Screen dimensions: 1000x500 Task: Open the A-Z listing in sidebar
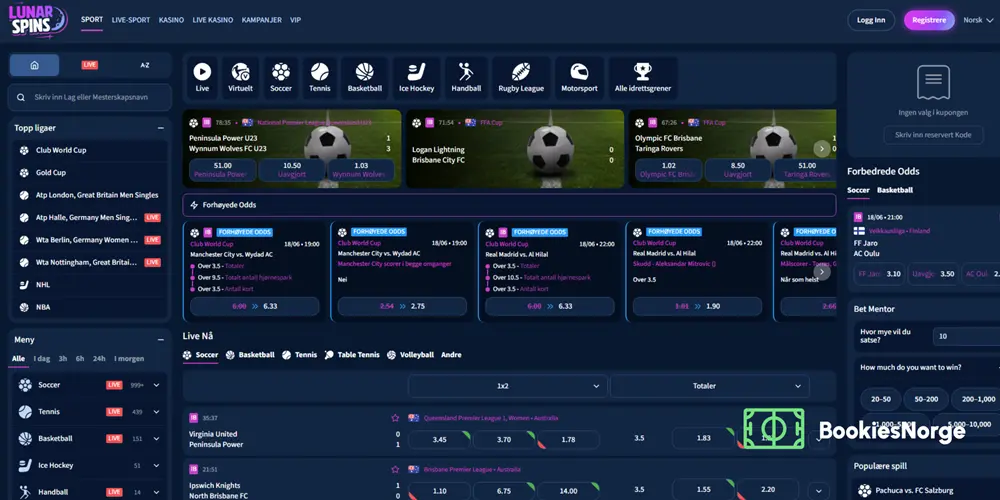tap(145, 65)
